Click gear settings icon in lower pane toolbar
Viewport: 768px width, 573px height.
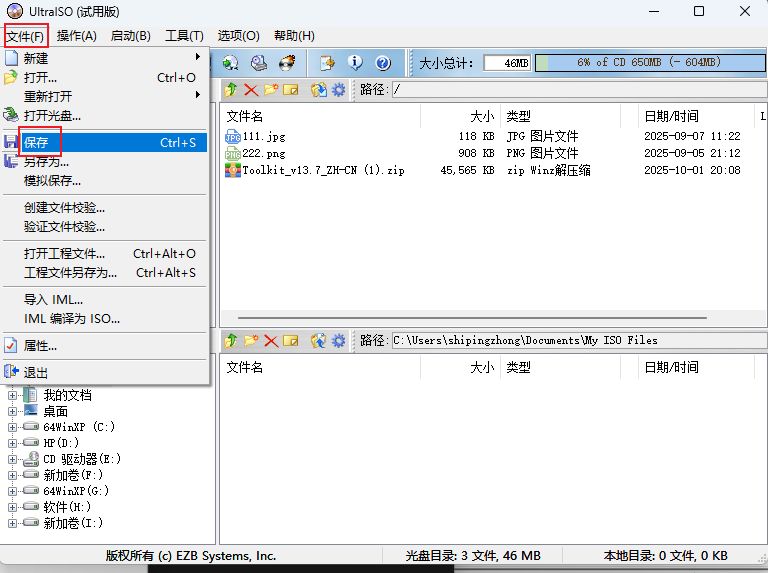339,340
